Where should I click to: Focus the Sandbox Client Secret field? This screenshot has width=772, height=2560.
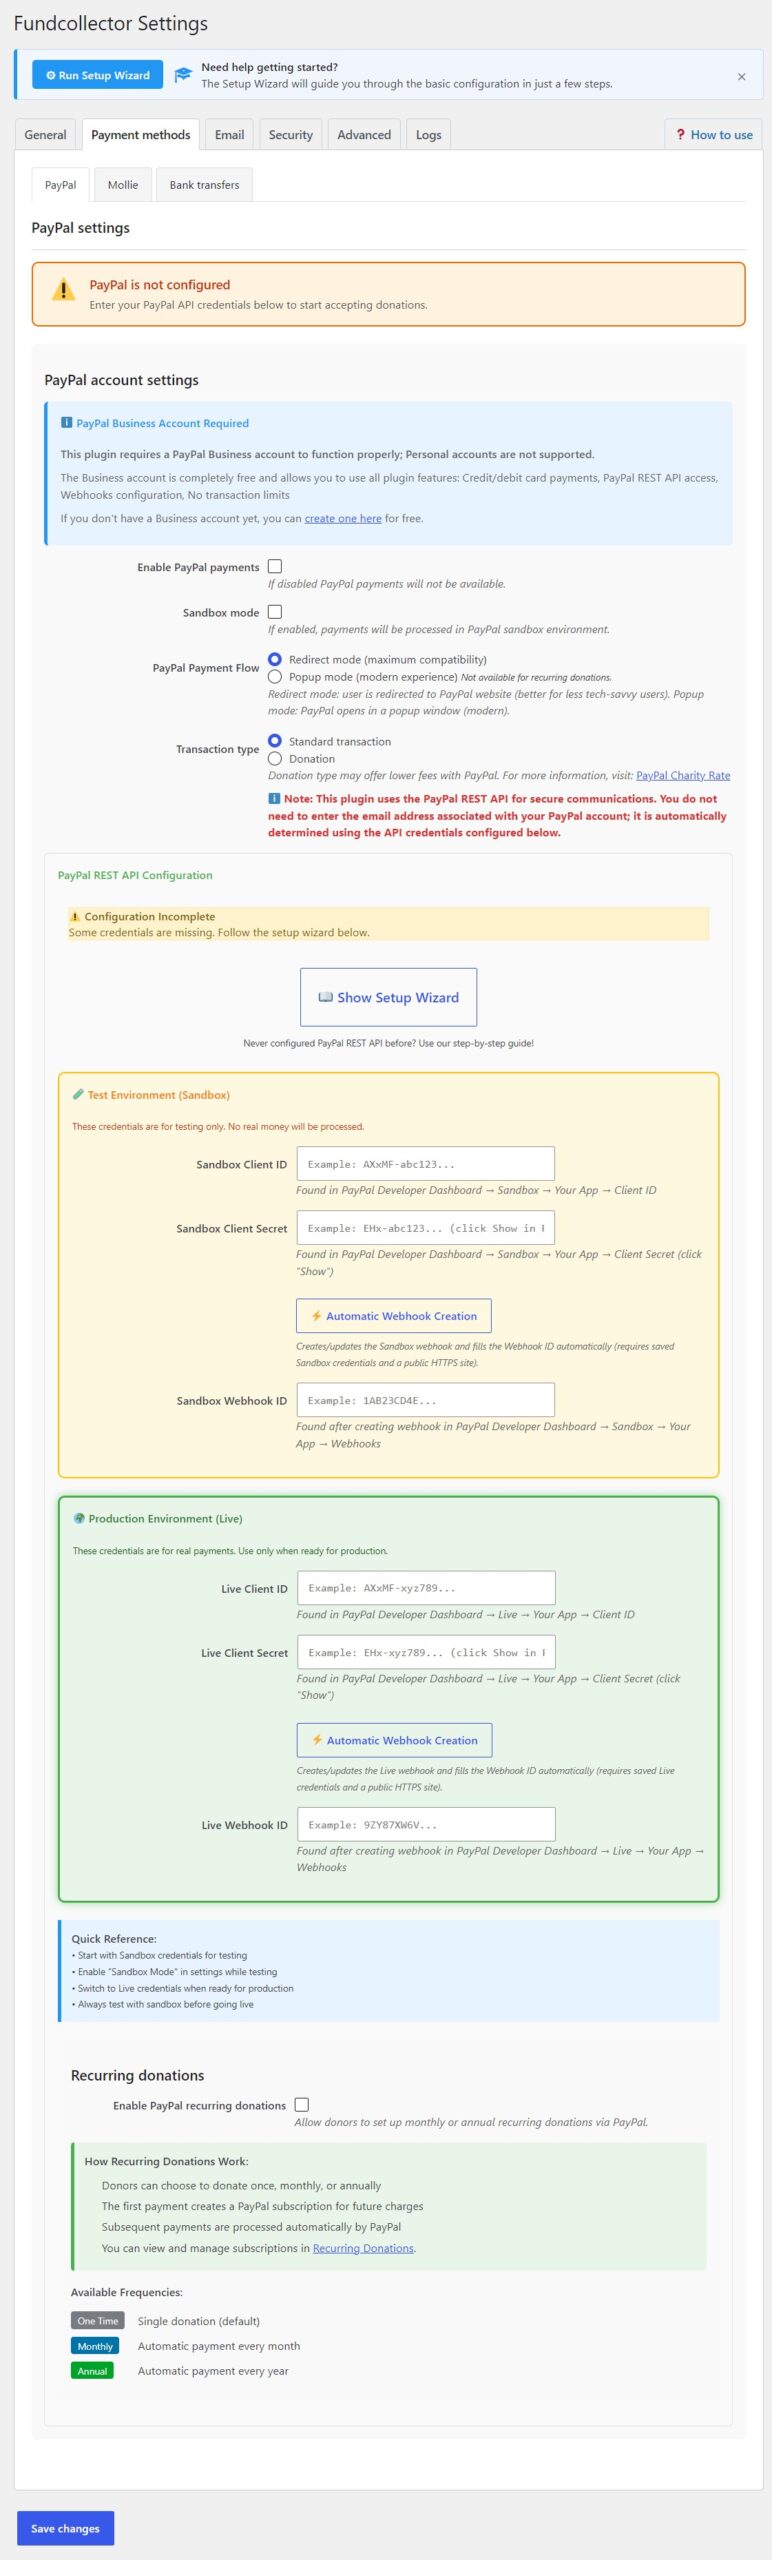pyautogui.click(x=425, y=1228)
